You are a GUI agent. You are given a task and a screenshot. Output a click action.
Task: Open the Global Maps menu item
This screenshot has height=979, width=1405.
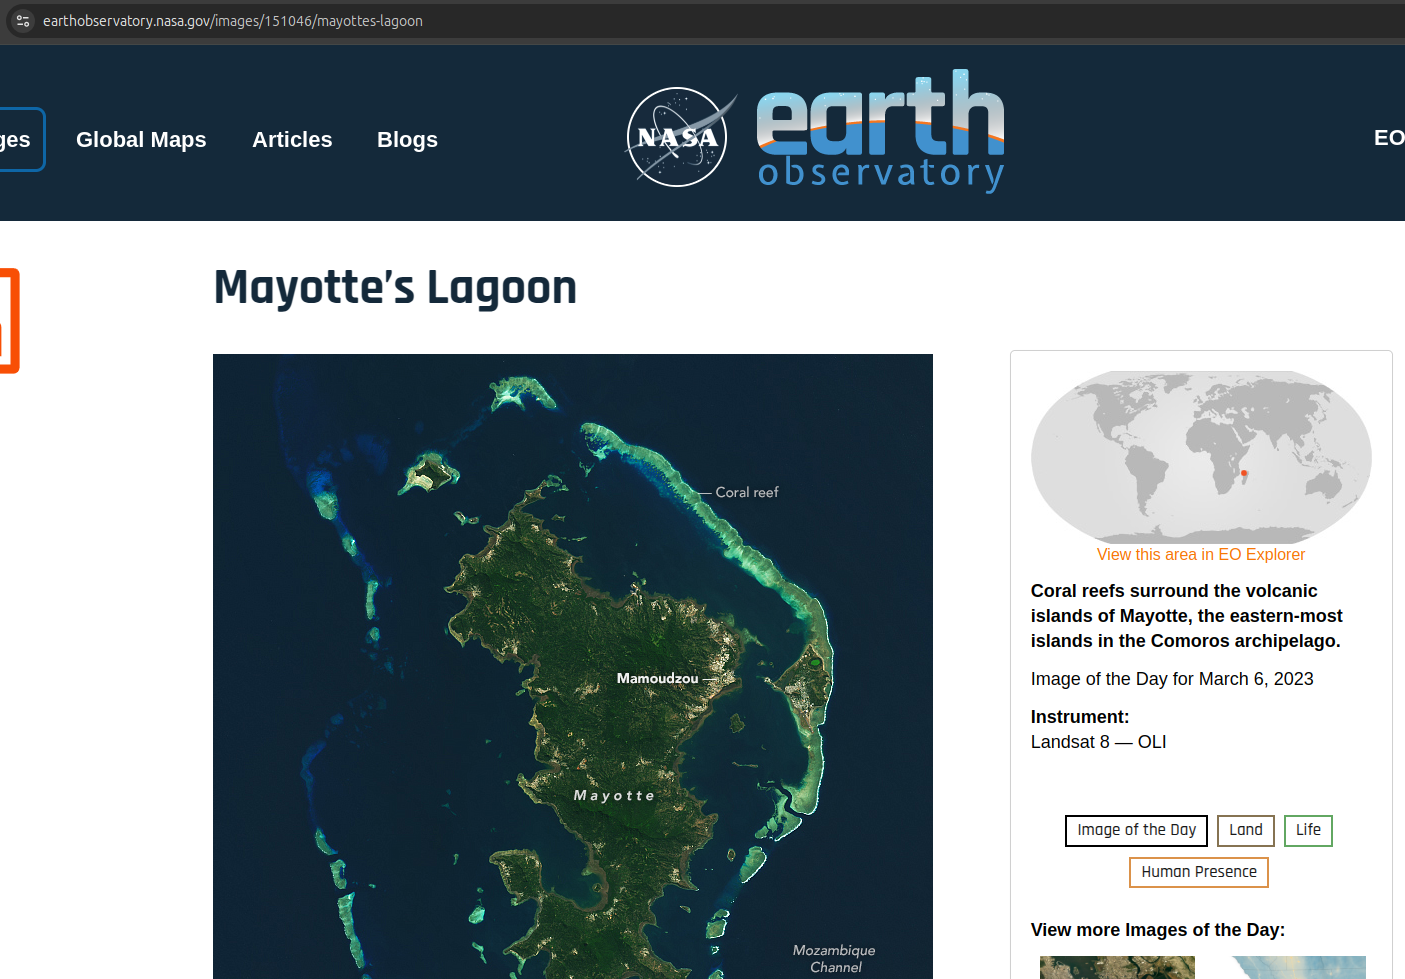click(141, 140)
